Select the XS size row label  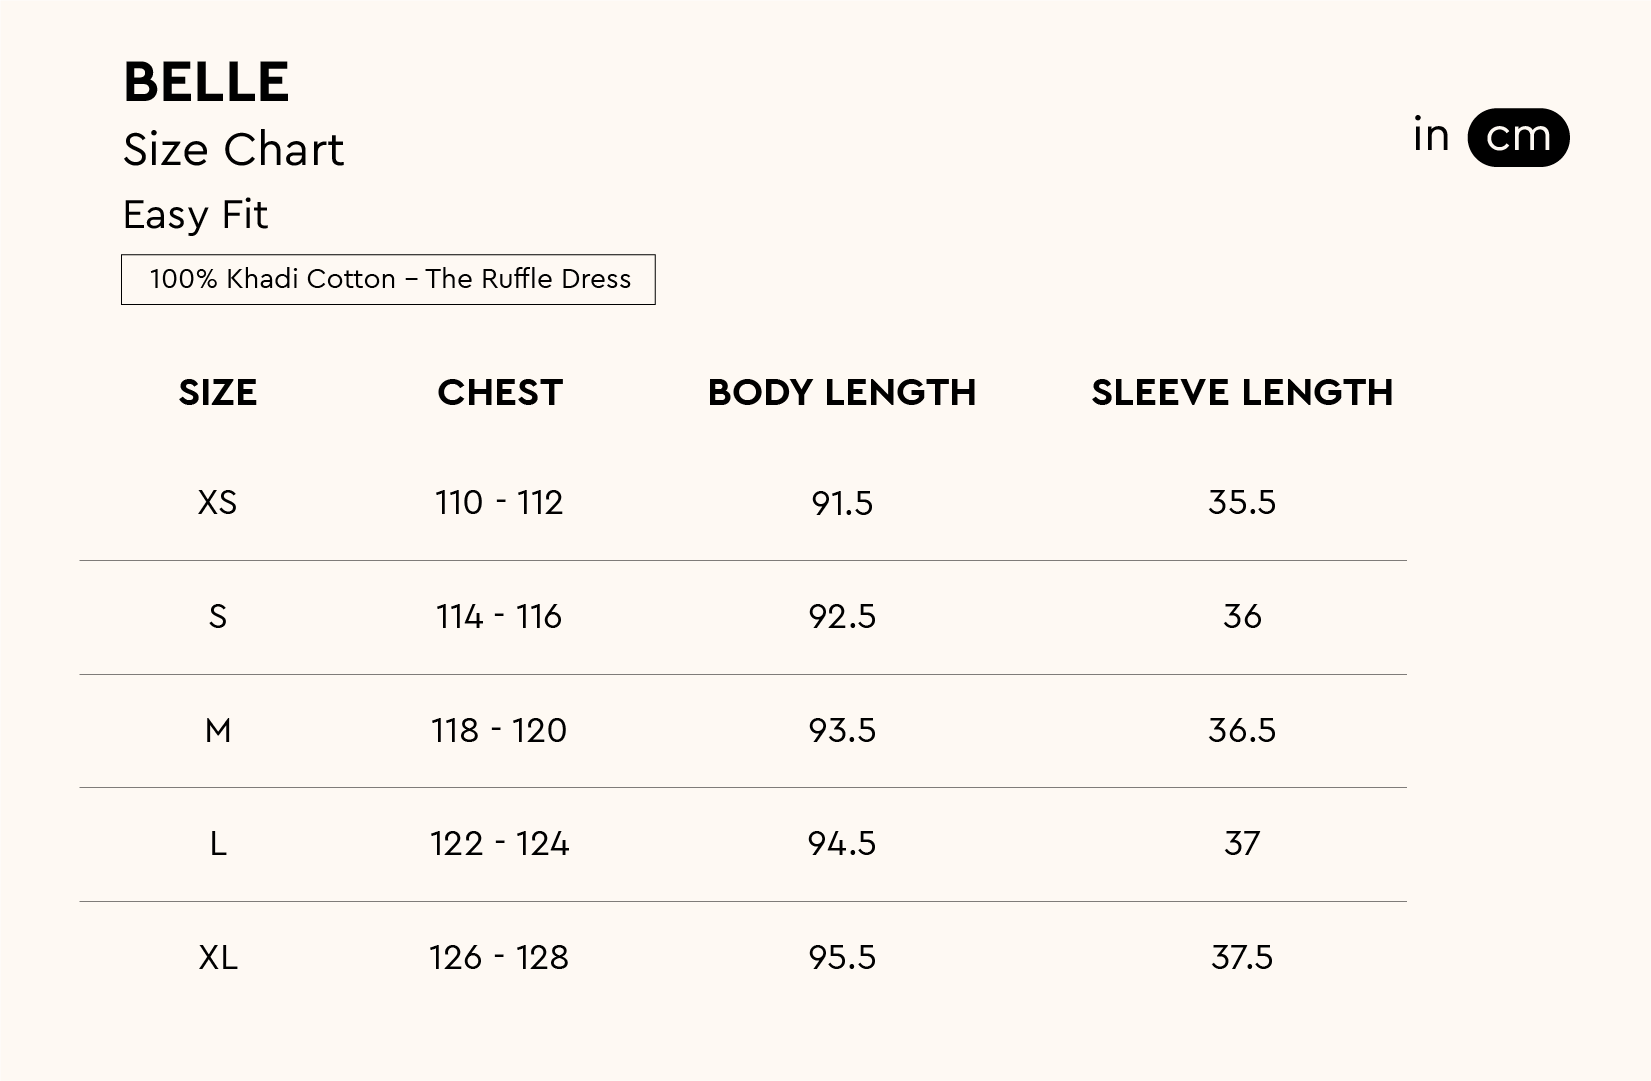[218, 502]
